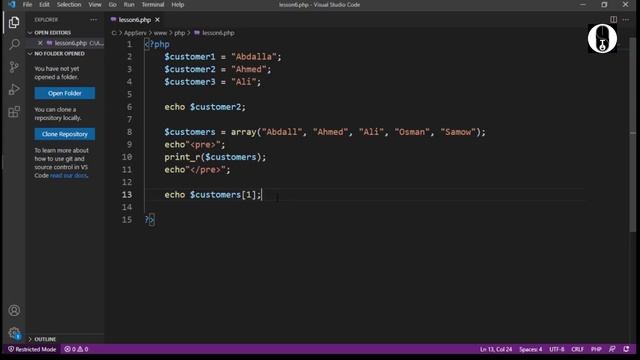Viewport: 640px width, 360px height.
Task: Click the Open Folder button
Action: coord(64,93)
